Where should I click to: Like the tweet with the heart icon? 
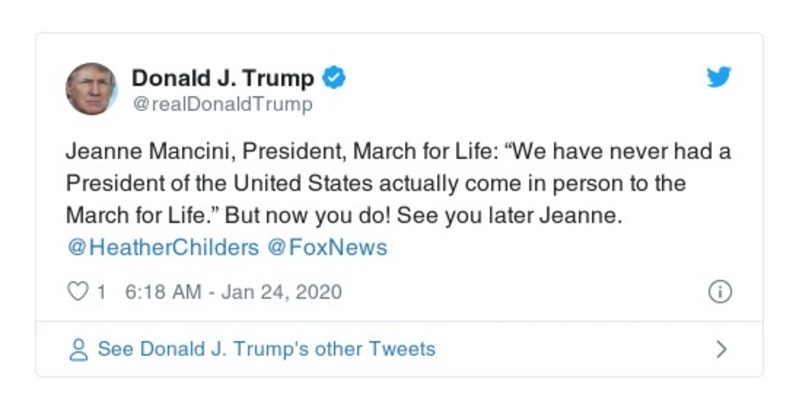[x=77, y=292]
